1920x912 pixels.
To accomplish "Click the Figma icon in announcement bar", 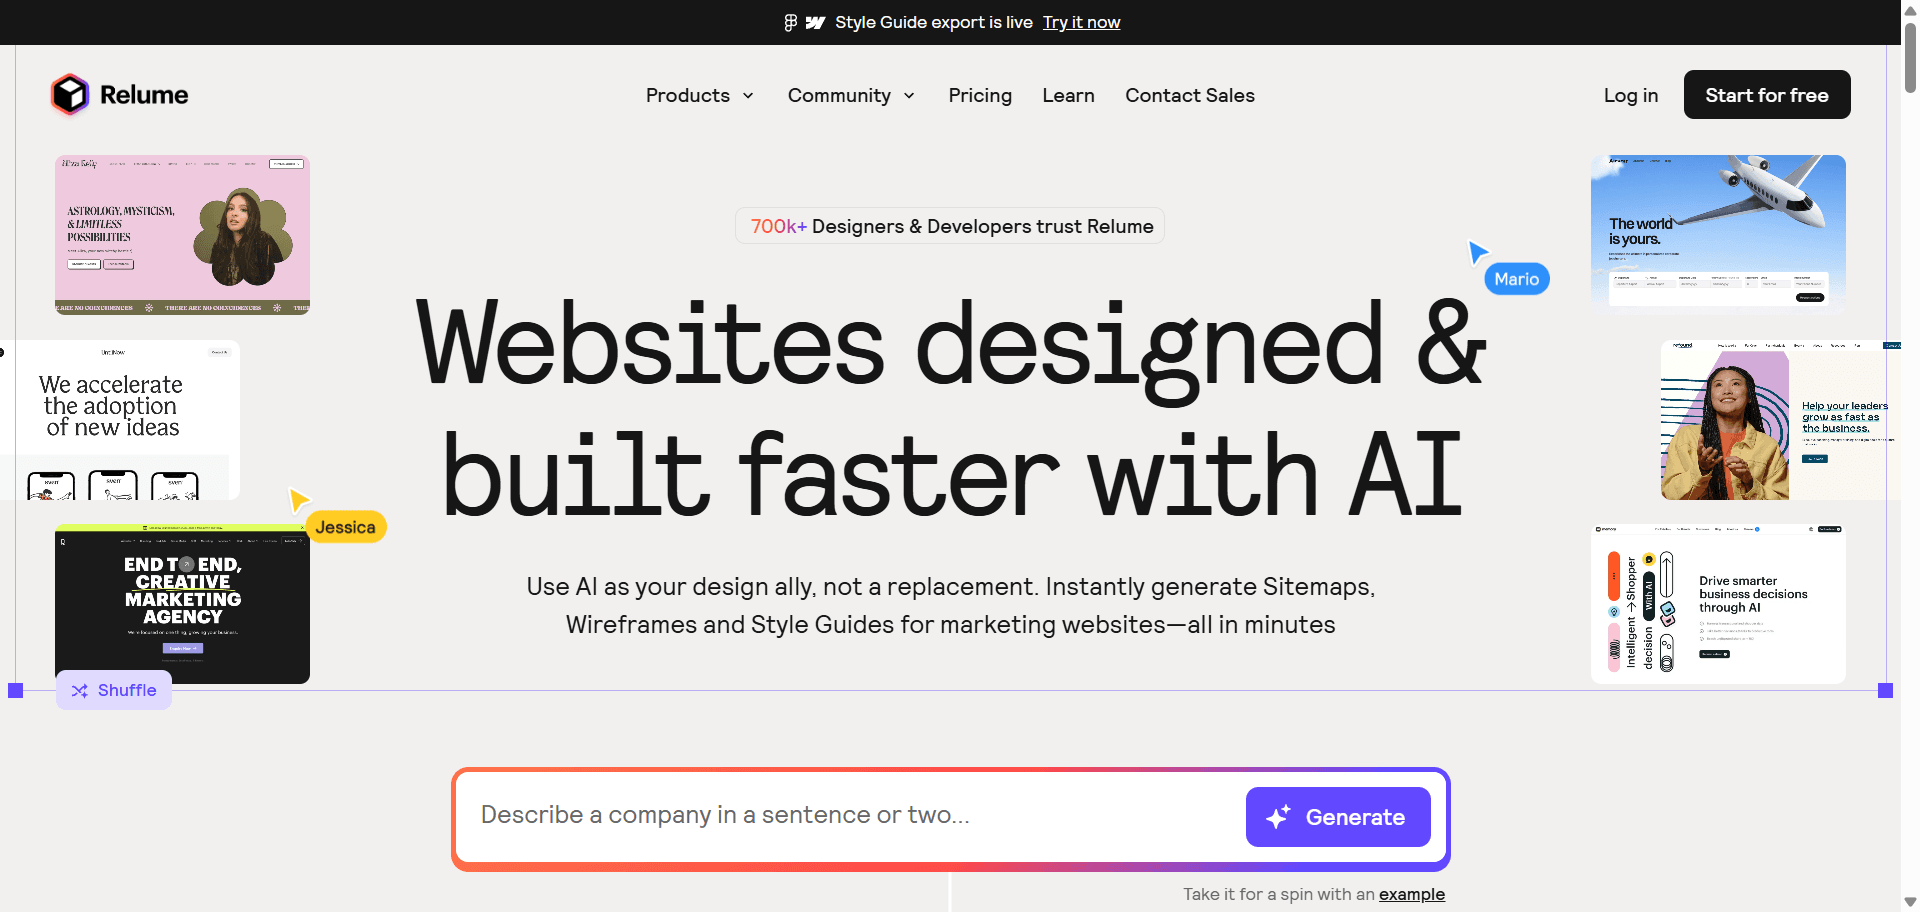I will 791,22.
